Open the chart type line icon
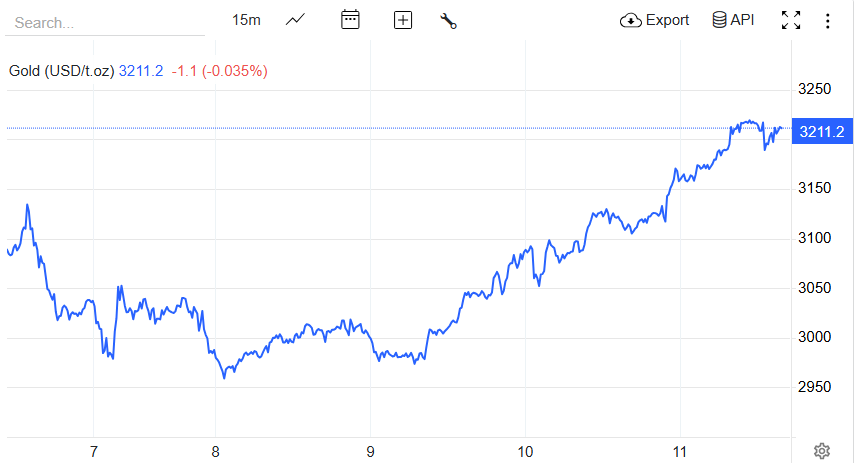The height and width of the screenshot is (463, 855). tap(295, 20)
